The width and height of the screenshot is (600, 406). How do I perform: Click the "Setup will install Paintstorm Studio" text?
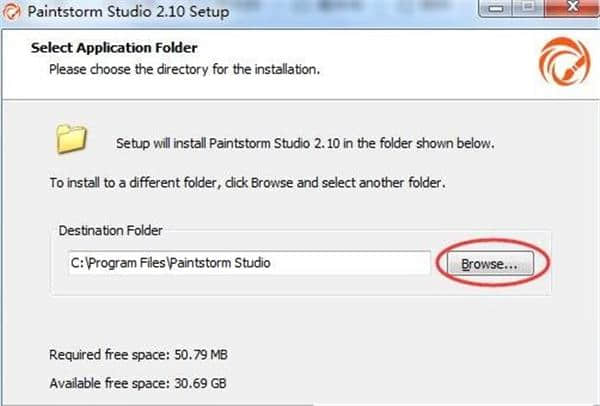304,143
